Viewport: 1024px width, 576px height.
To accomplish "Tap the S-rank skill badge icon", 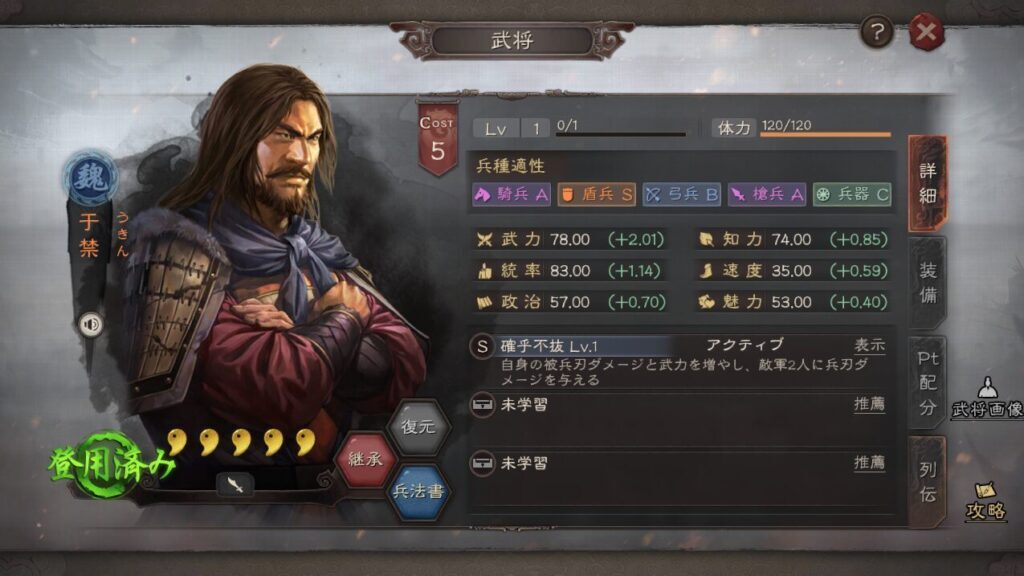I will 482,346.
